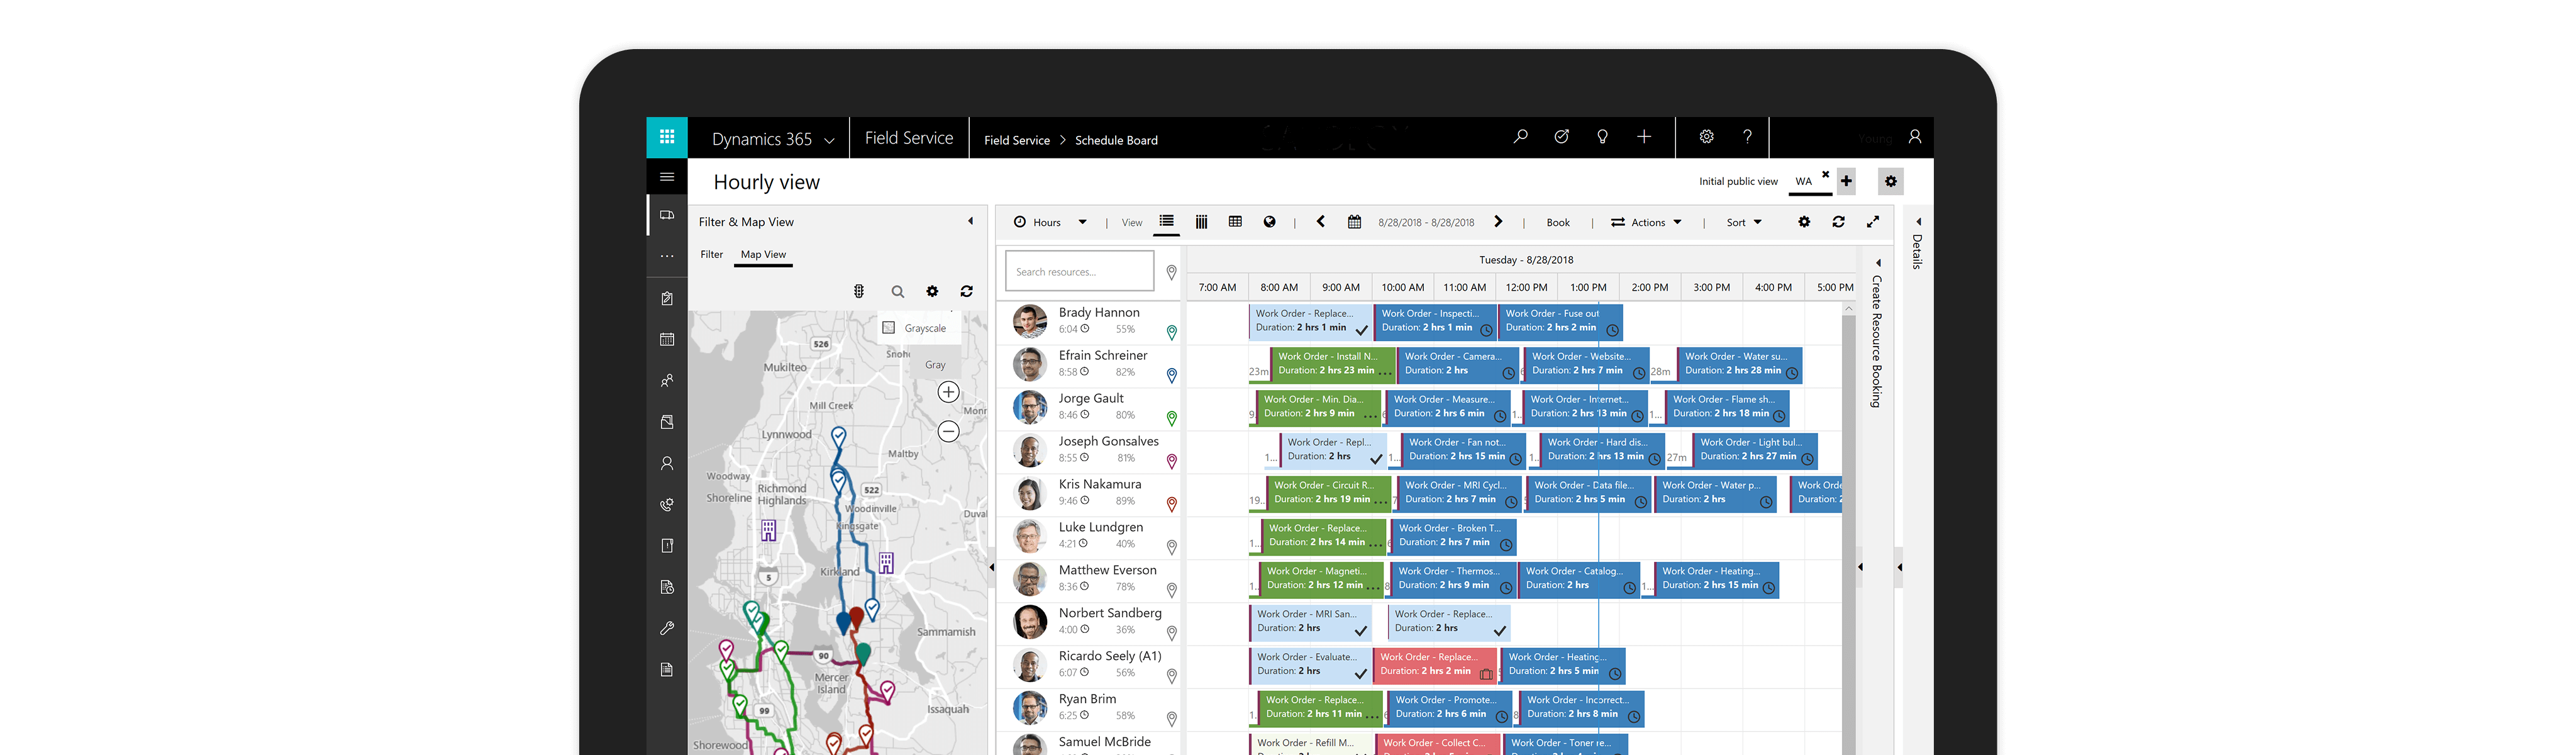Toggle Brady Hannon's map pin
This screenshot has width=2576, height=755.
(1171, 333)
